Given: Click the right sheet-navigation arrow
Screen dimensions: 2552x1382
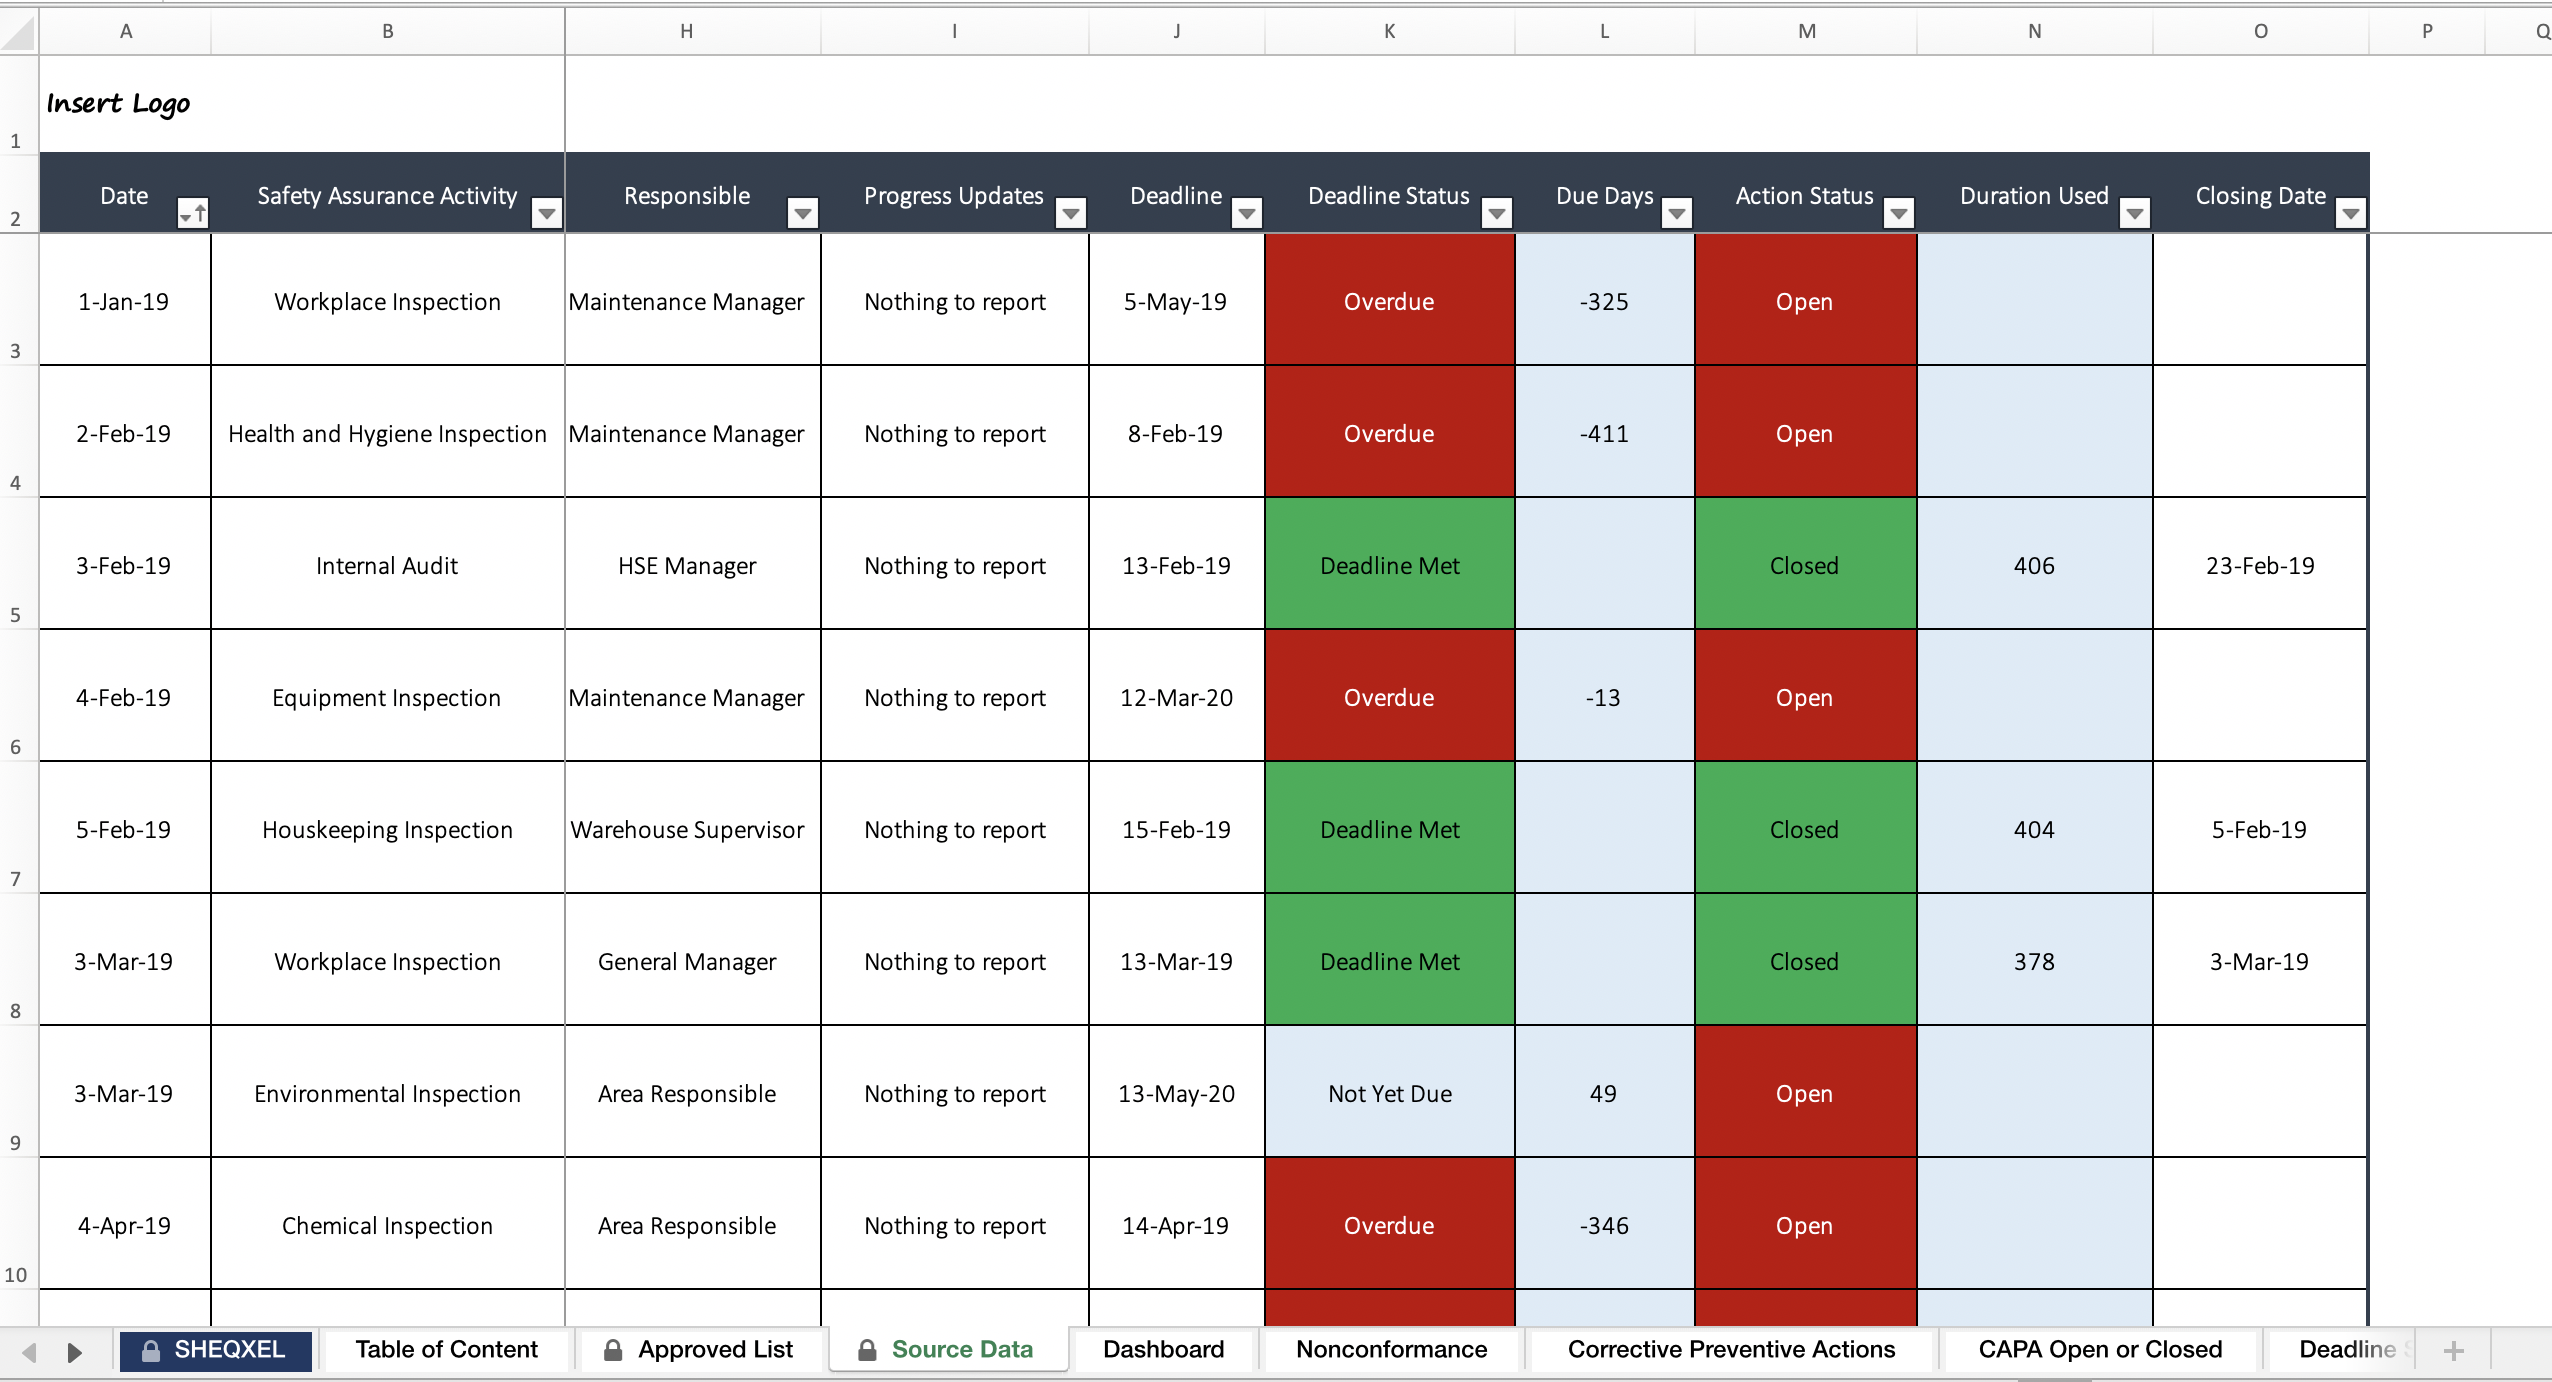Looking at the screenshot, I should 76,1351.
